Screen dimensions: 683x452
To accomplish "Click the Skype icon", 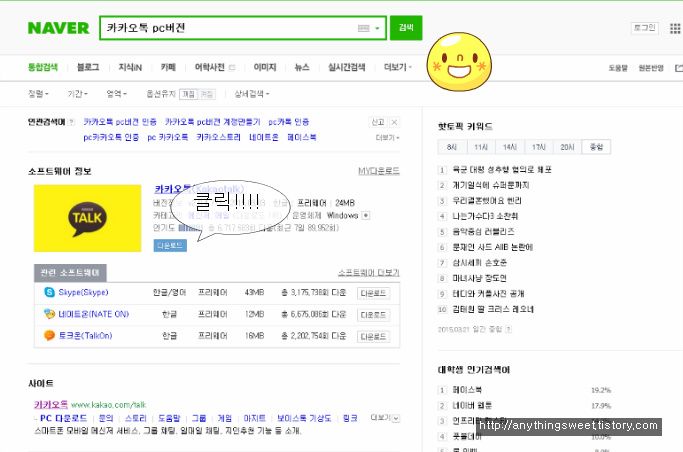I will tap(50, 292).
